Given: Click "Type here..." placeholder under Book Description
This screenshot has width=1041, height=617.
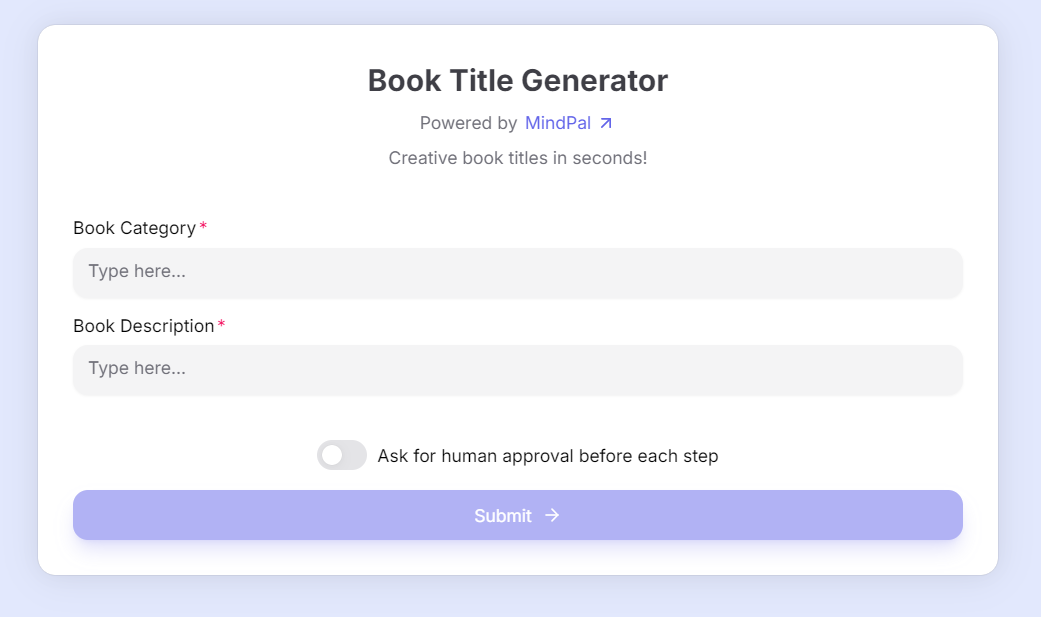Looking at the screenshot, I should tap(137, 368).
